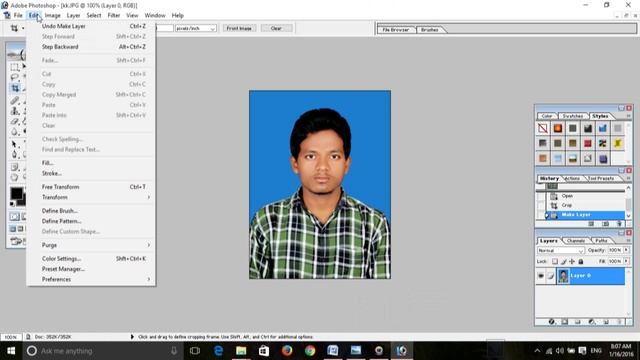Toggle lock image pixels brush checkbox
This screenshot has width=640, height=360.
pos(563,261)
